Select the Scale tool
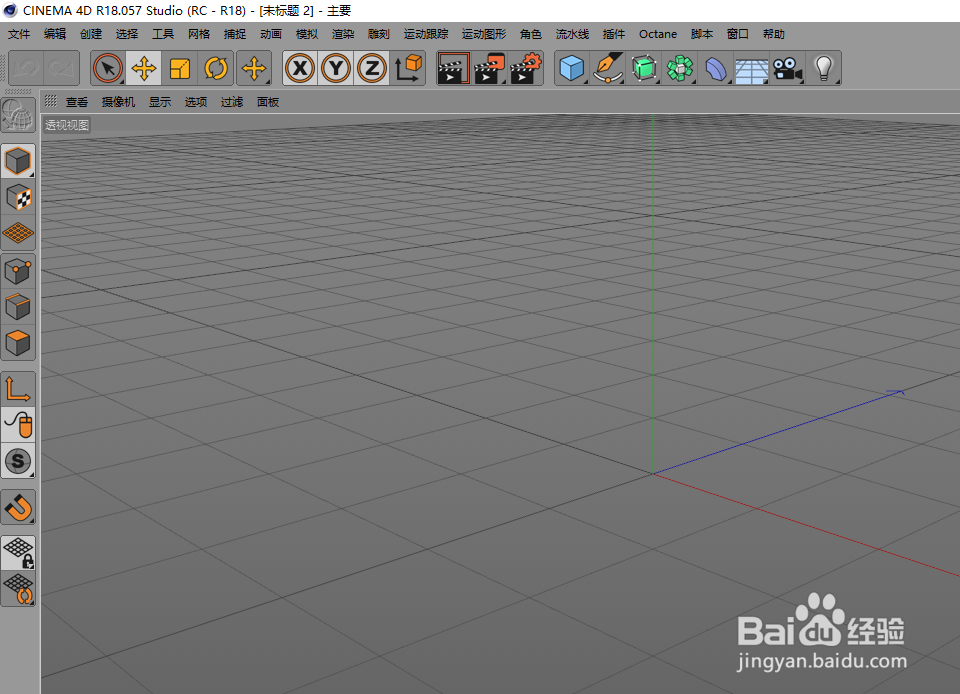This screenshot has height=694, width=960. 180,68
